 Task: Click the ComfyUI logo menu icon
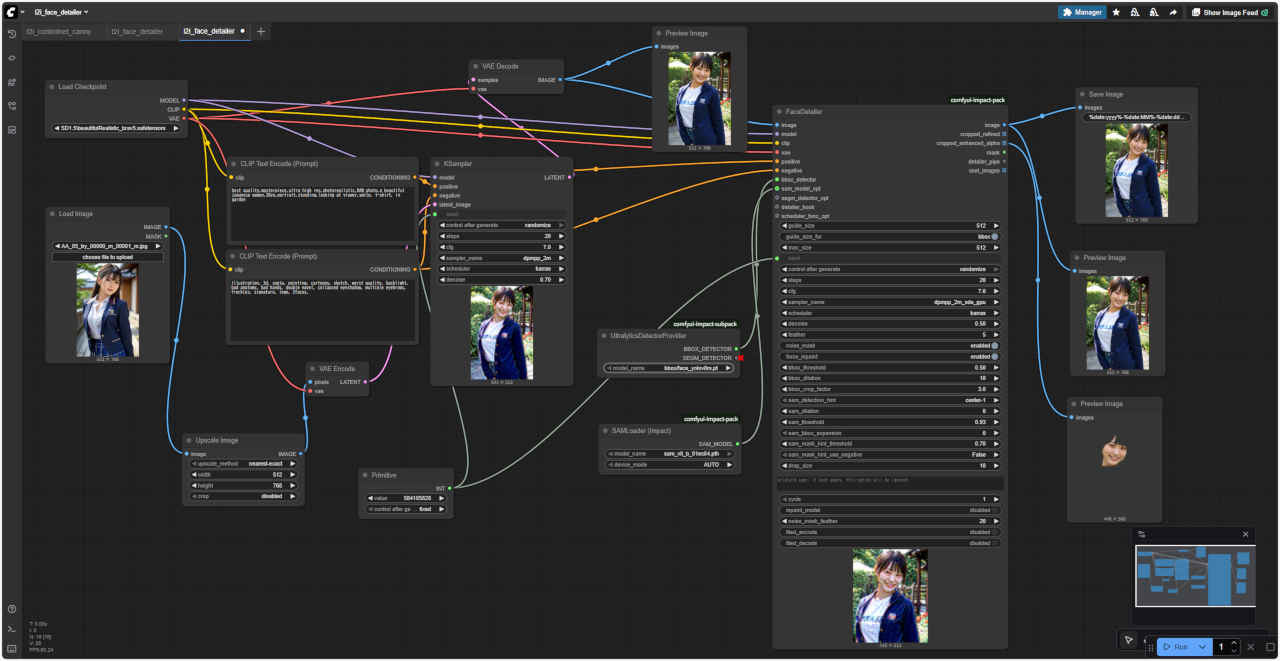(11, 12)
